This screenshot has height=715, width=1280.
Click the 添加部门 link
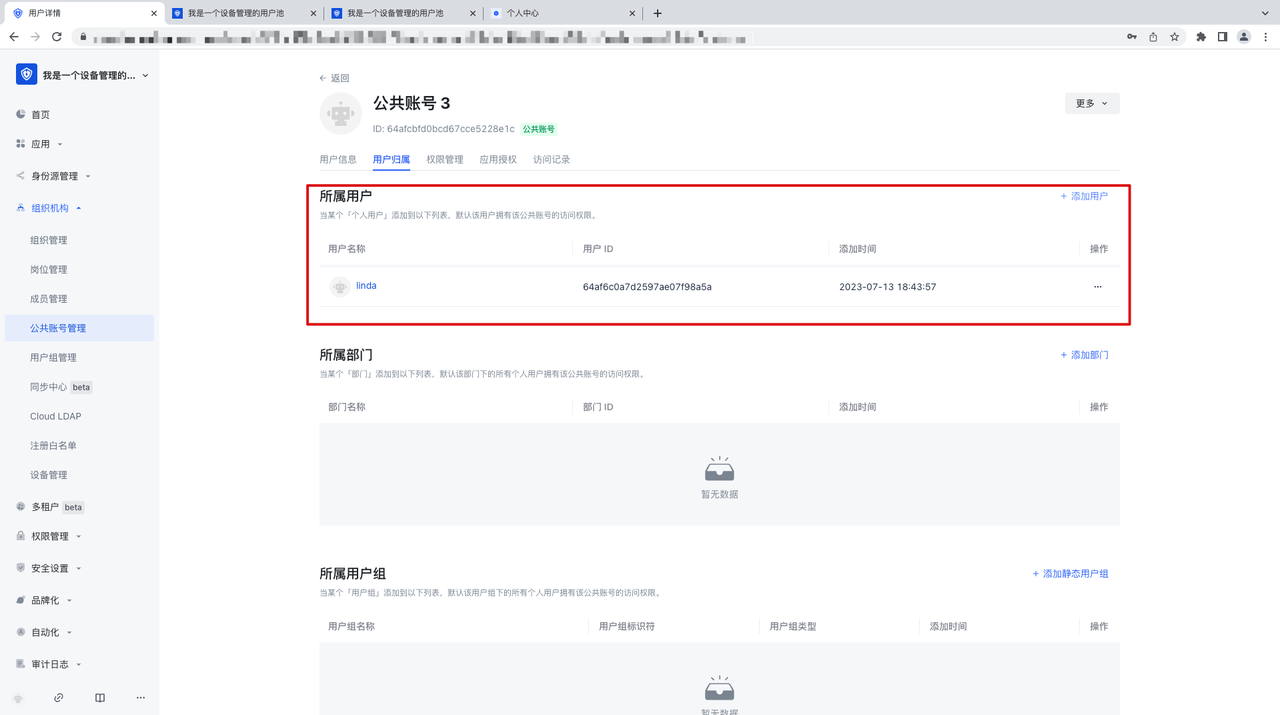coord(1084,355)
